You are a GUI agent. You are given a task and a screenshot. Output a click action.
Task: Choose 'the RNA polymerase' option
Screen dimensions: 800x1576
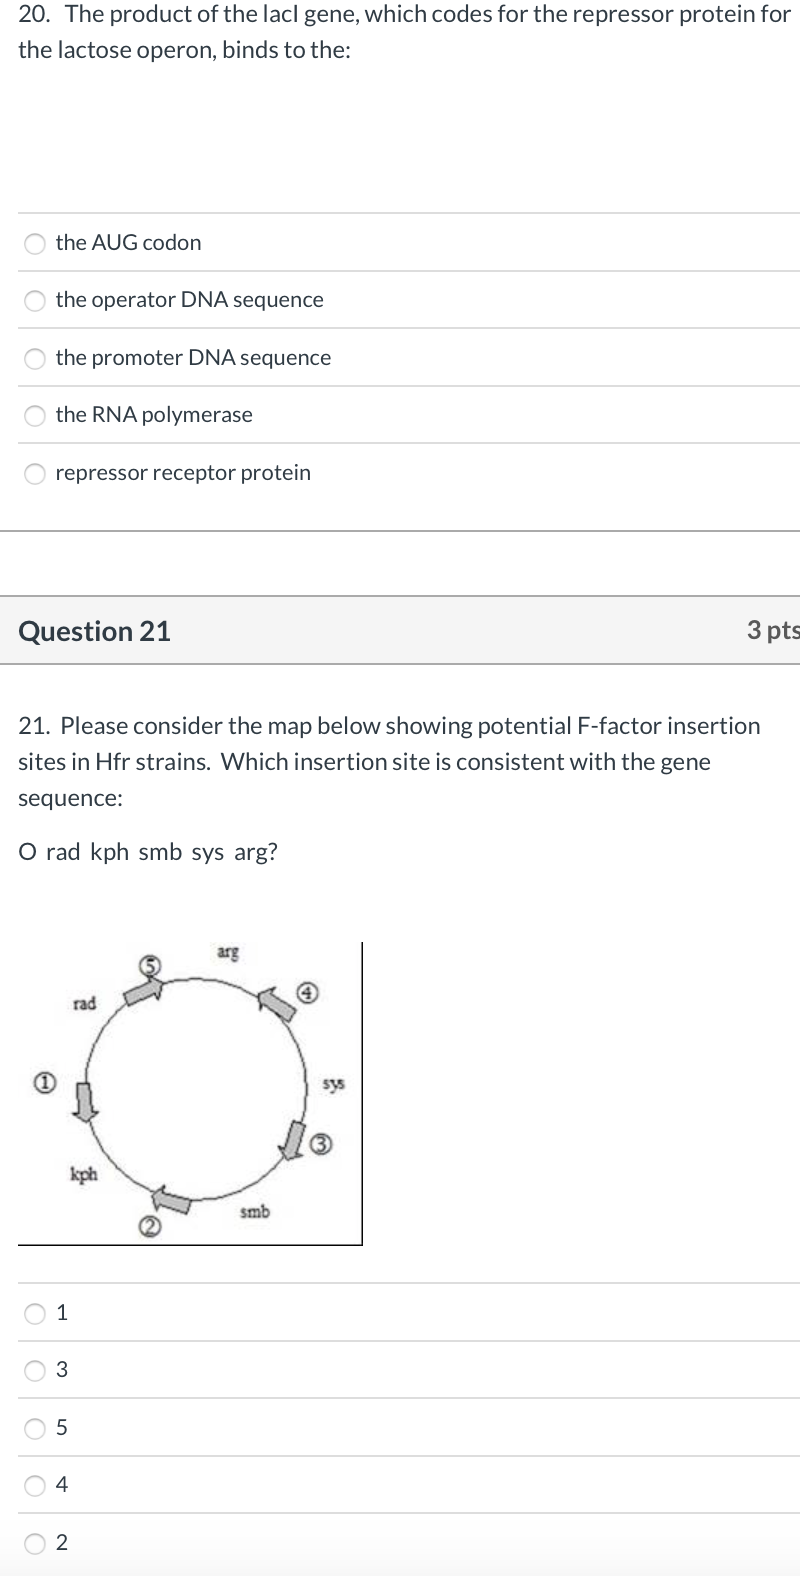pyautogui.click(x=34, y=416)
